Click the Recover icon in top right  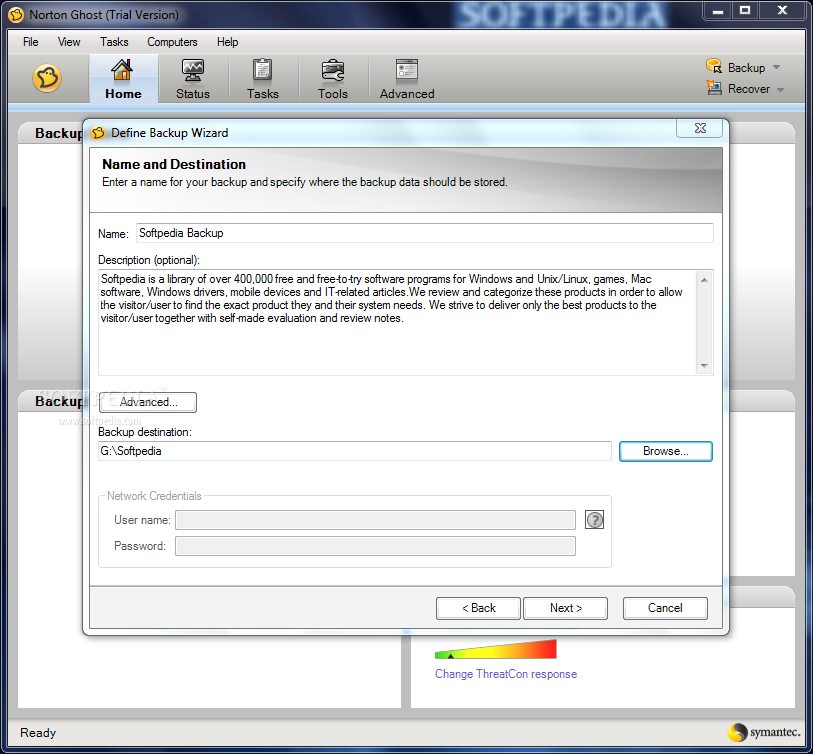[714, 88]
